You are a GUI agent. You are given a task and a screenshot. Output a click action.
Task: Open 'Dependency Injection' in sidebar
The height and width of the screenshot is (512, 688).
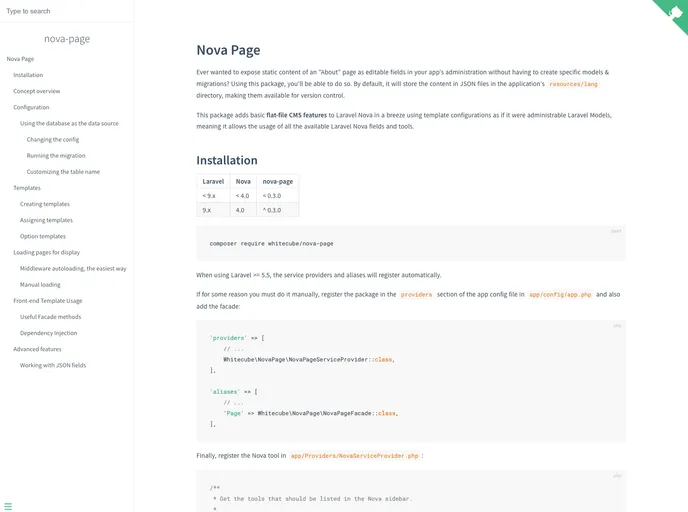48,333
